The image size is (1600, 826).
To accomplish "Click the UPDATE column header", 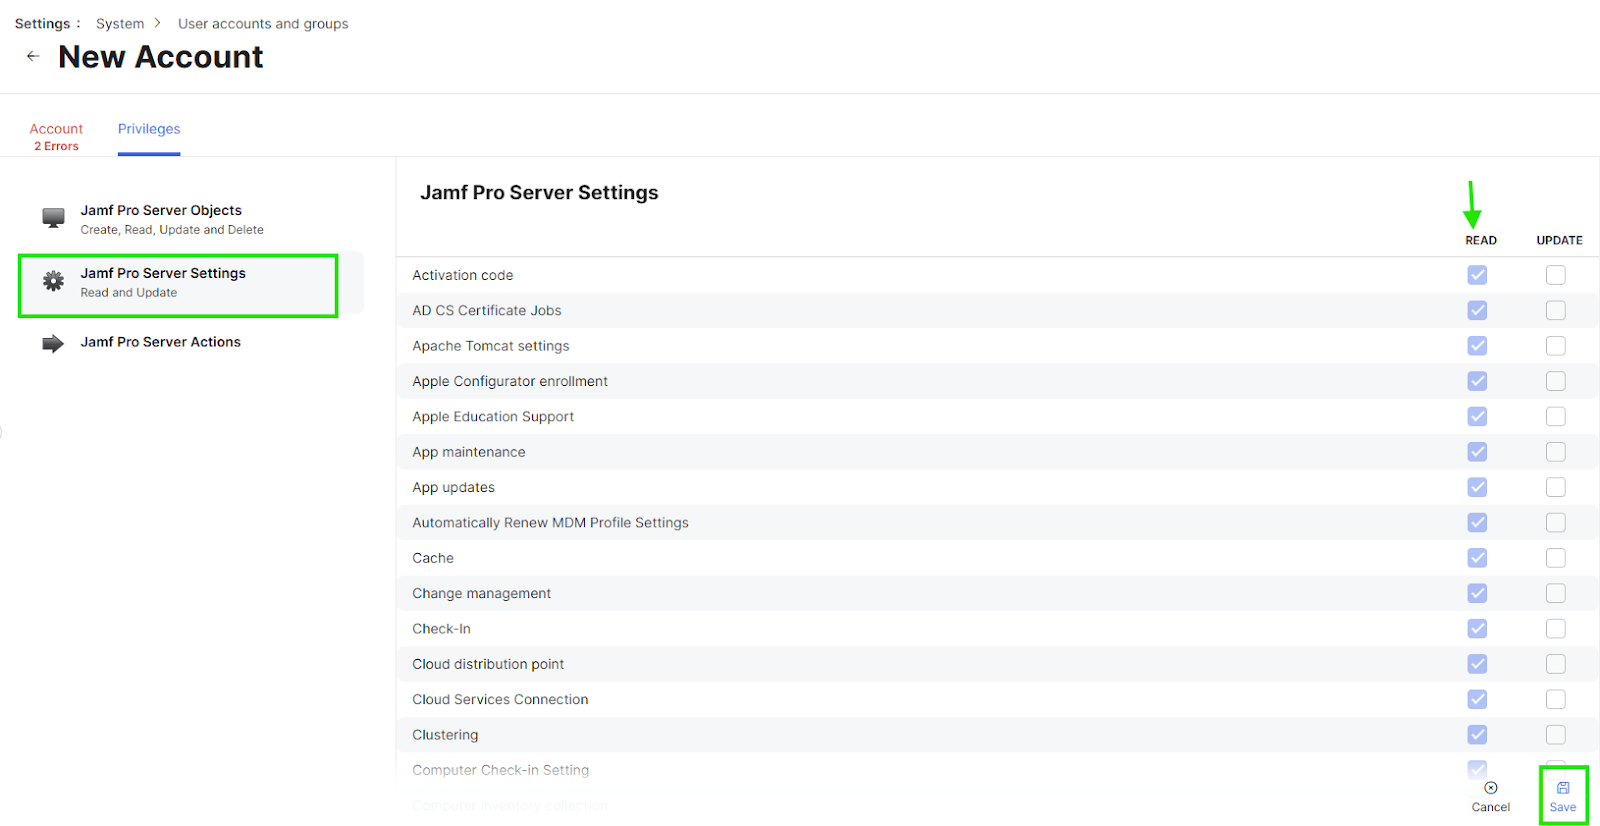I will point(1559,240).
